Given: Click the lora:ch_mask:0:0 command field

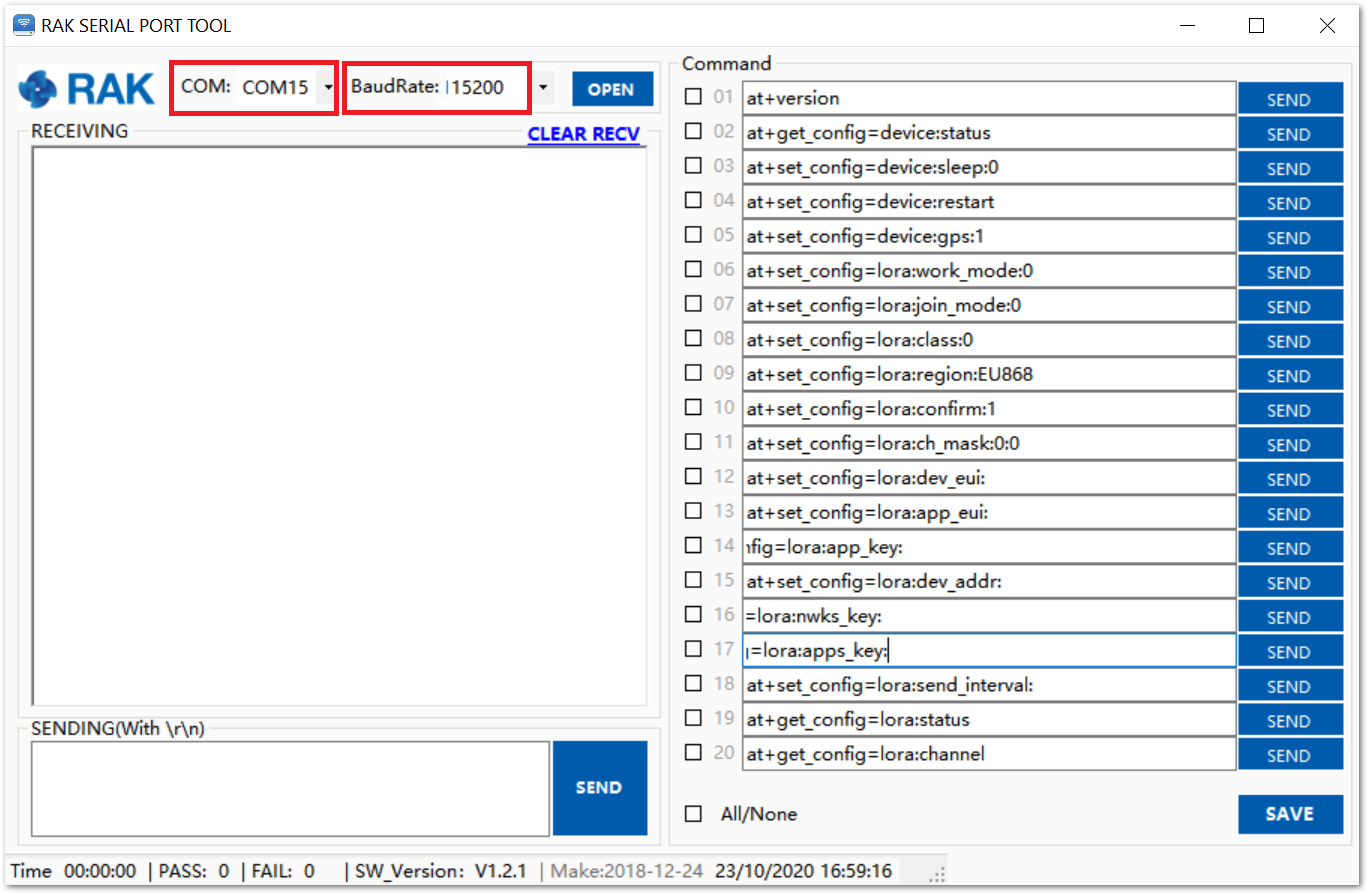Looking at the screenshot, I should pyautogui.click(x=989, y=443).
